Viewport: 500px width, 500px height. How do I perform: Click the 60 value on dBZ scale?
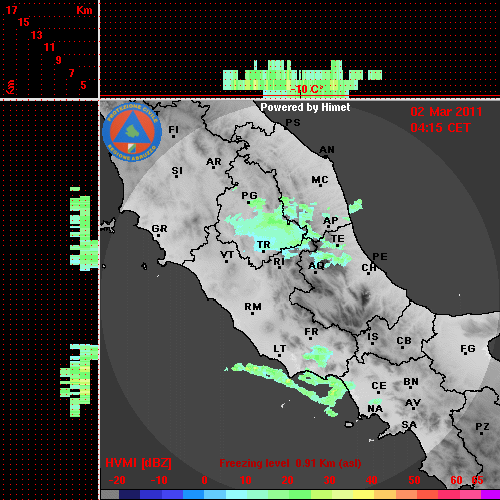point(456,480)
